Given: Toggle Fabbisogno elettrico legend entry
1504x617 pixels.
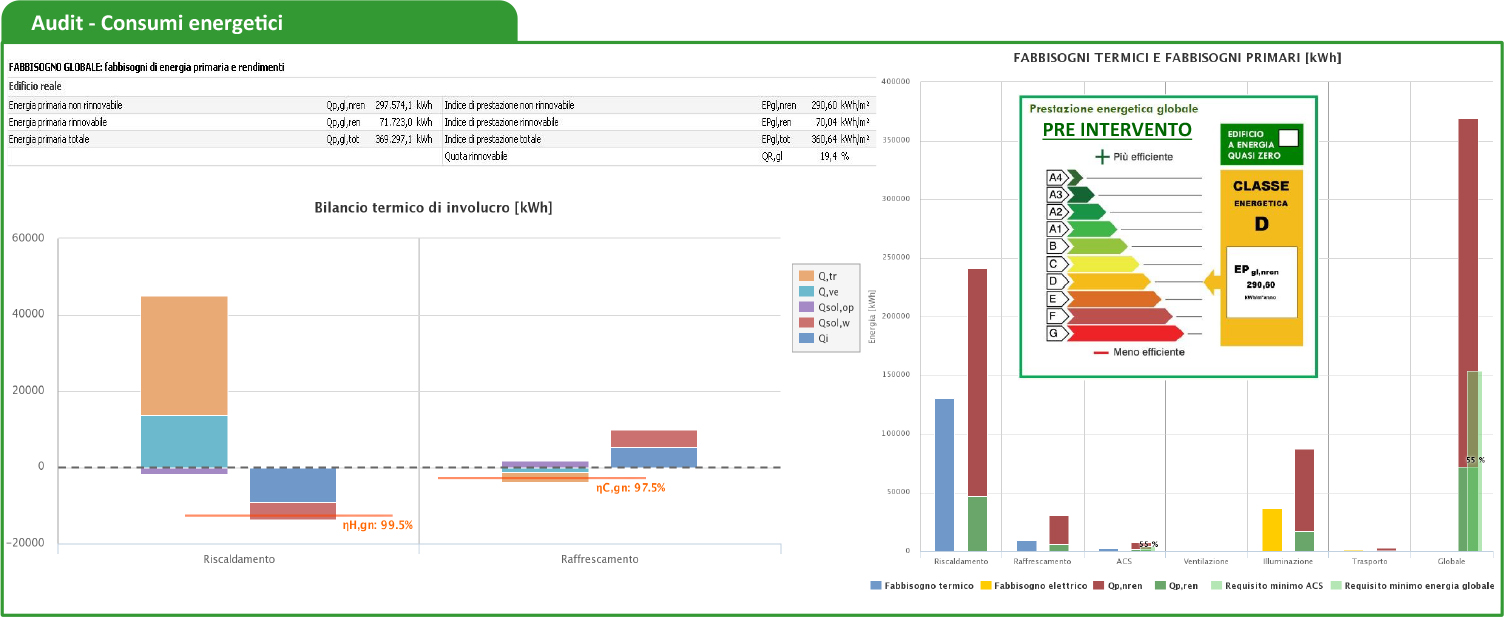Looking at the screenshot, I should coord(1034,585).
